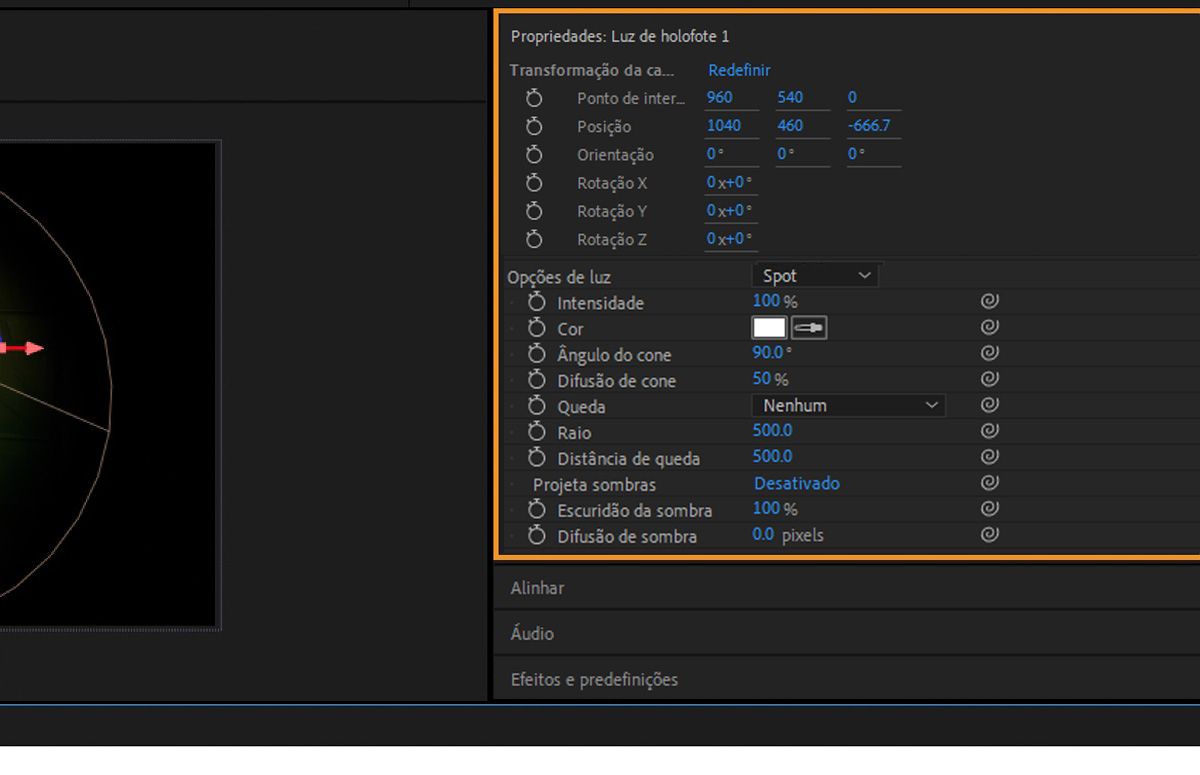Click expression pick whip for Escuridão da sombra

989,509
